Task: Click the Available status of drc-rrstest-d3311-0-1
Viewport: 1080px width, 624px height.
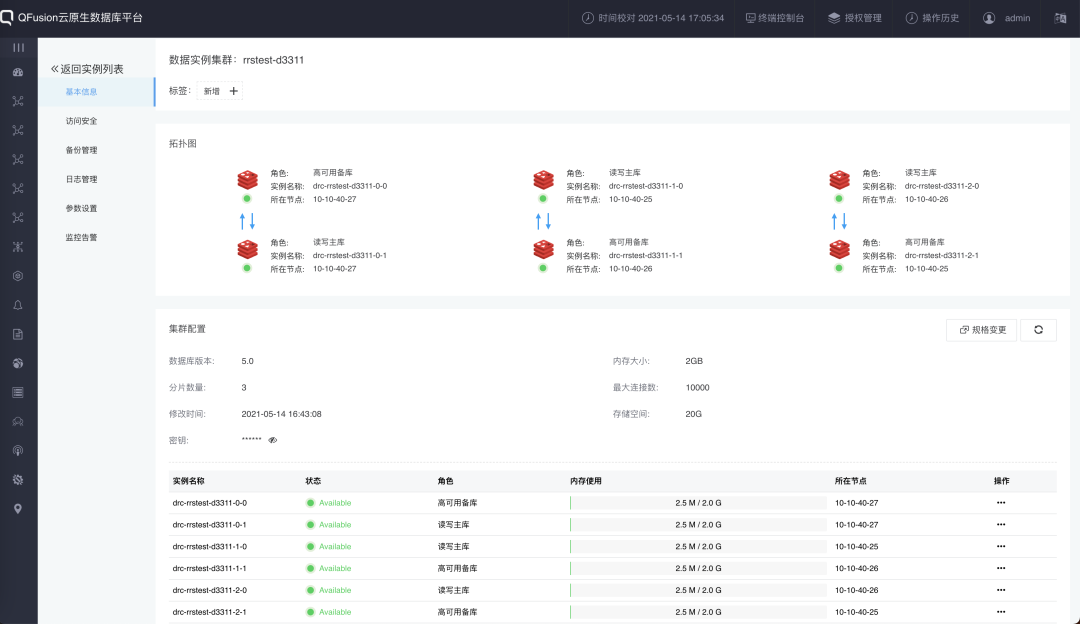Action: 329,525
